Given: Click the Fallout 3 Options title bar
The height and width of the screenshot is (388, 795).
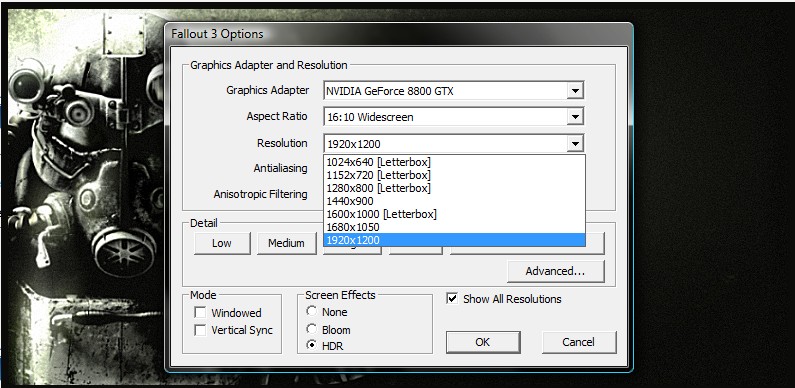Looking at the screenshot, I should pyautogui.click(x=399, y=34).
